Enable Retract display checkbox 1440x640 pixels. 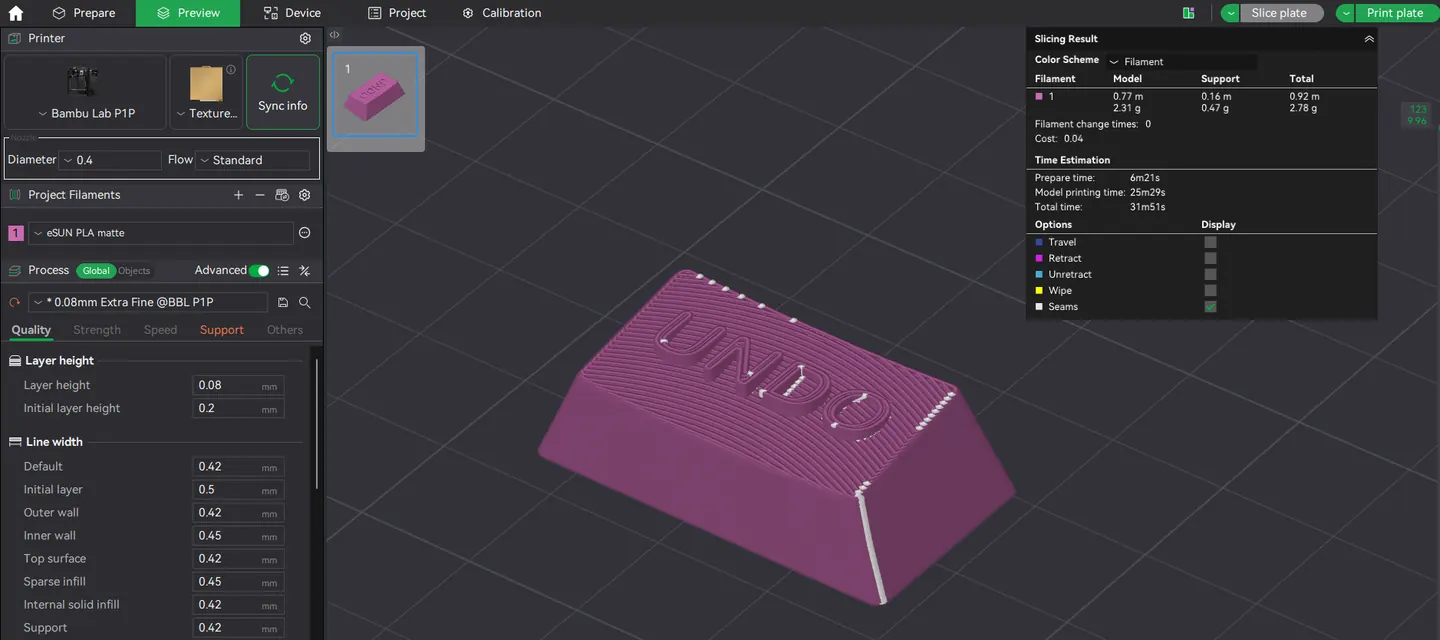coord(1210,258)
